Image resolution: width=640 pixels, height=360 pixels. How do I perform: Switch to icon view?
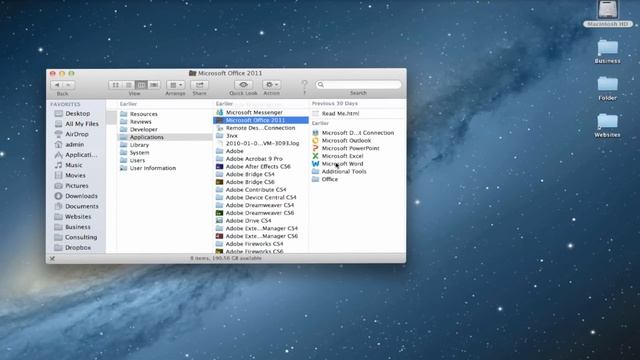[x=116, y=85]
